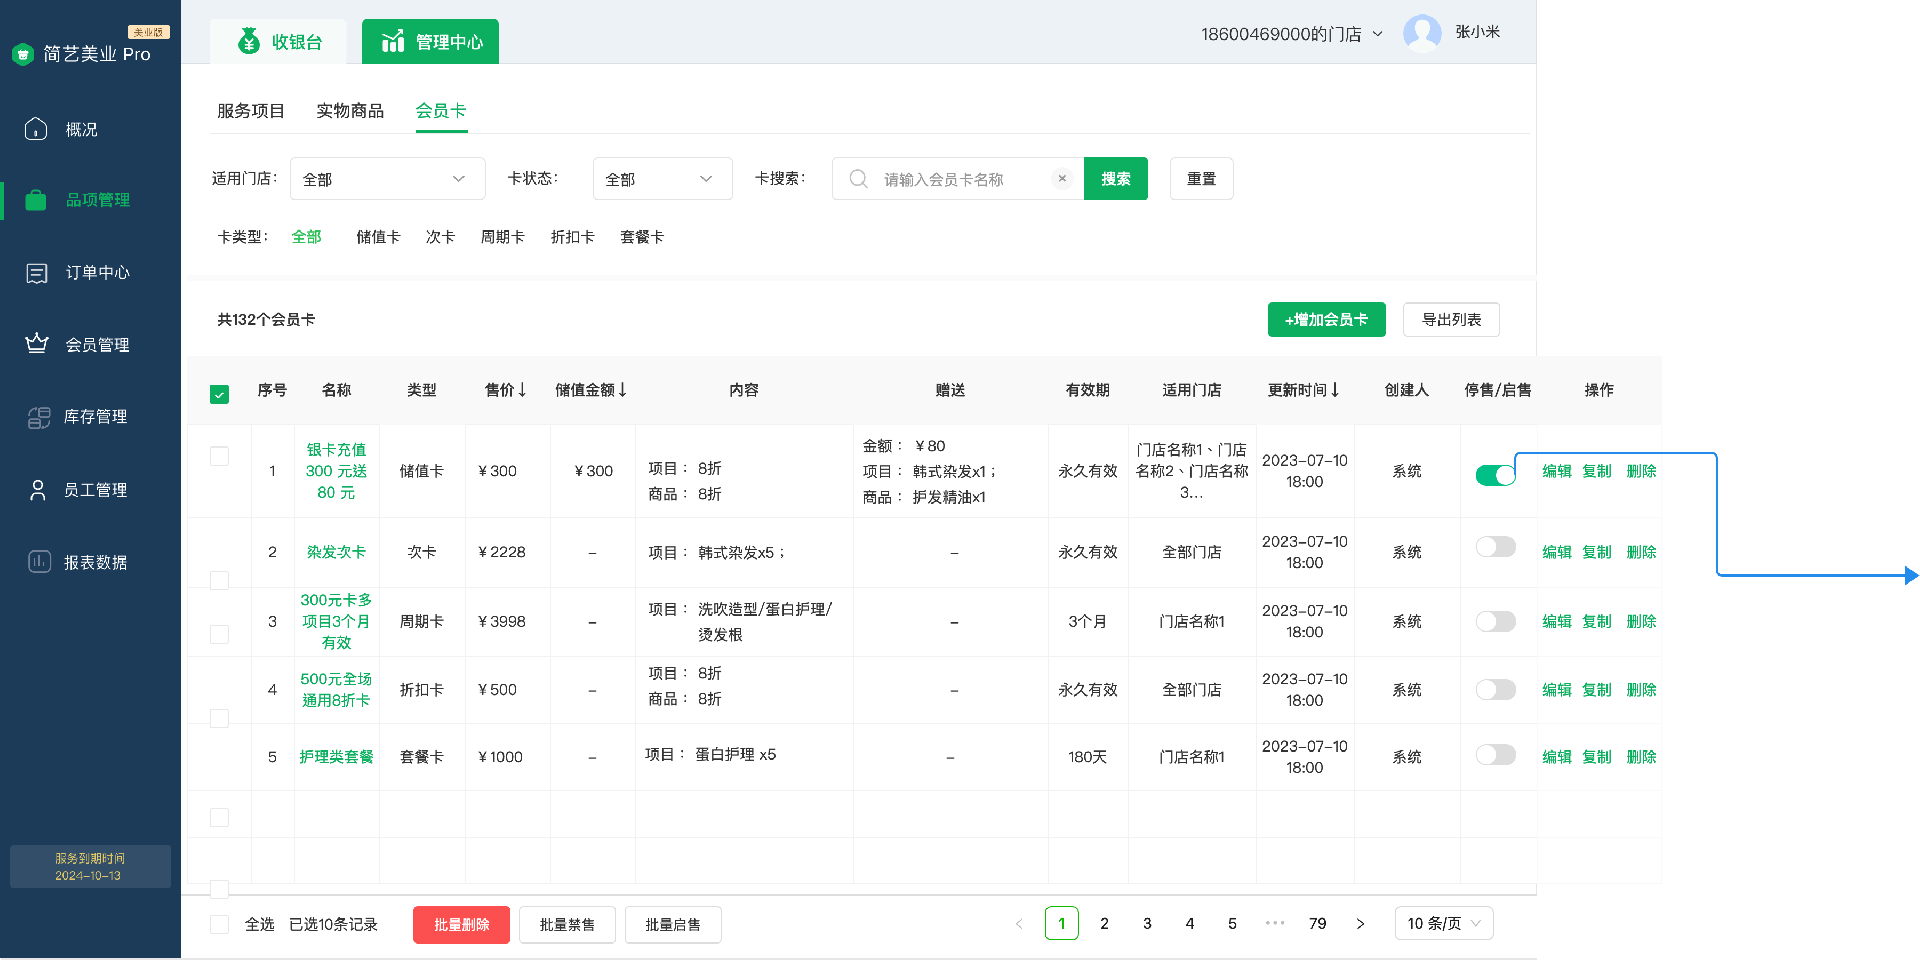Image resolution: width=1920 pixels, height=960 pixels.
Task: Filter card type by 储值卡
Action: pyautogui.click(x=378, y=237)
